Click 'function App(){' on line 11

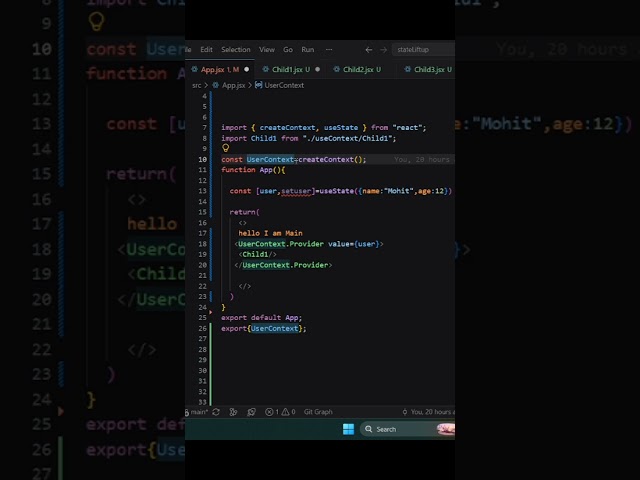(x=253, y=170)
